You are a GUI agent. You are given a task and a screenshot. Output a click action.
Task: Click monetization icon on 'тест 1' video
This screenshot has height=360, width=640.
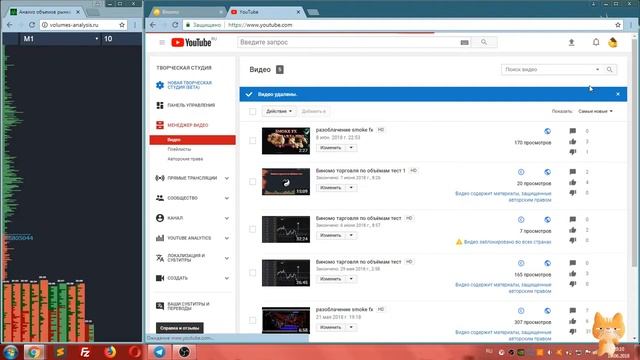[521, 172]
